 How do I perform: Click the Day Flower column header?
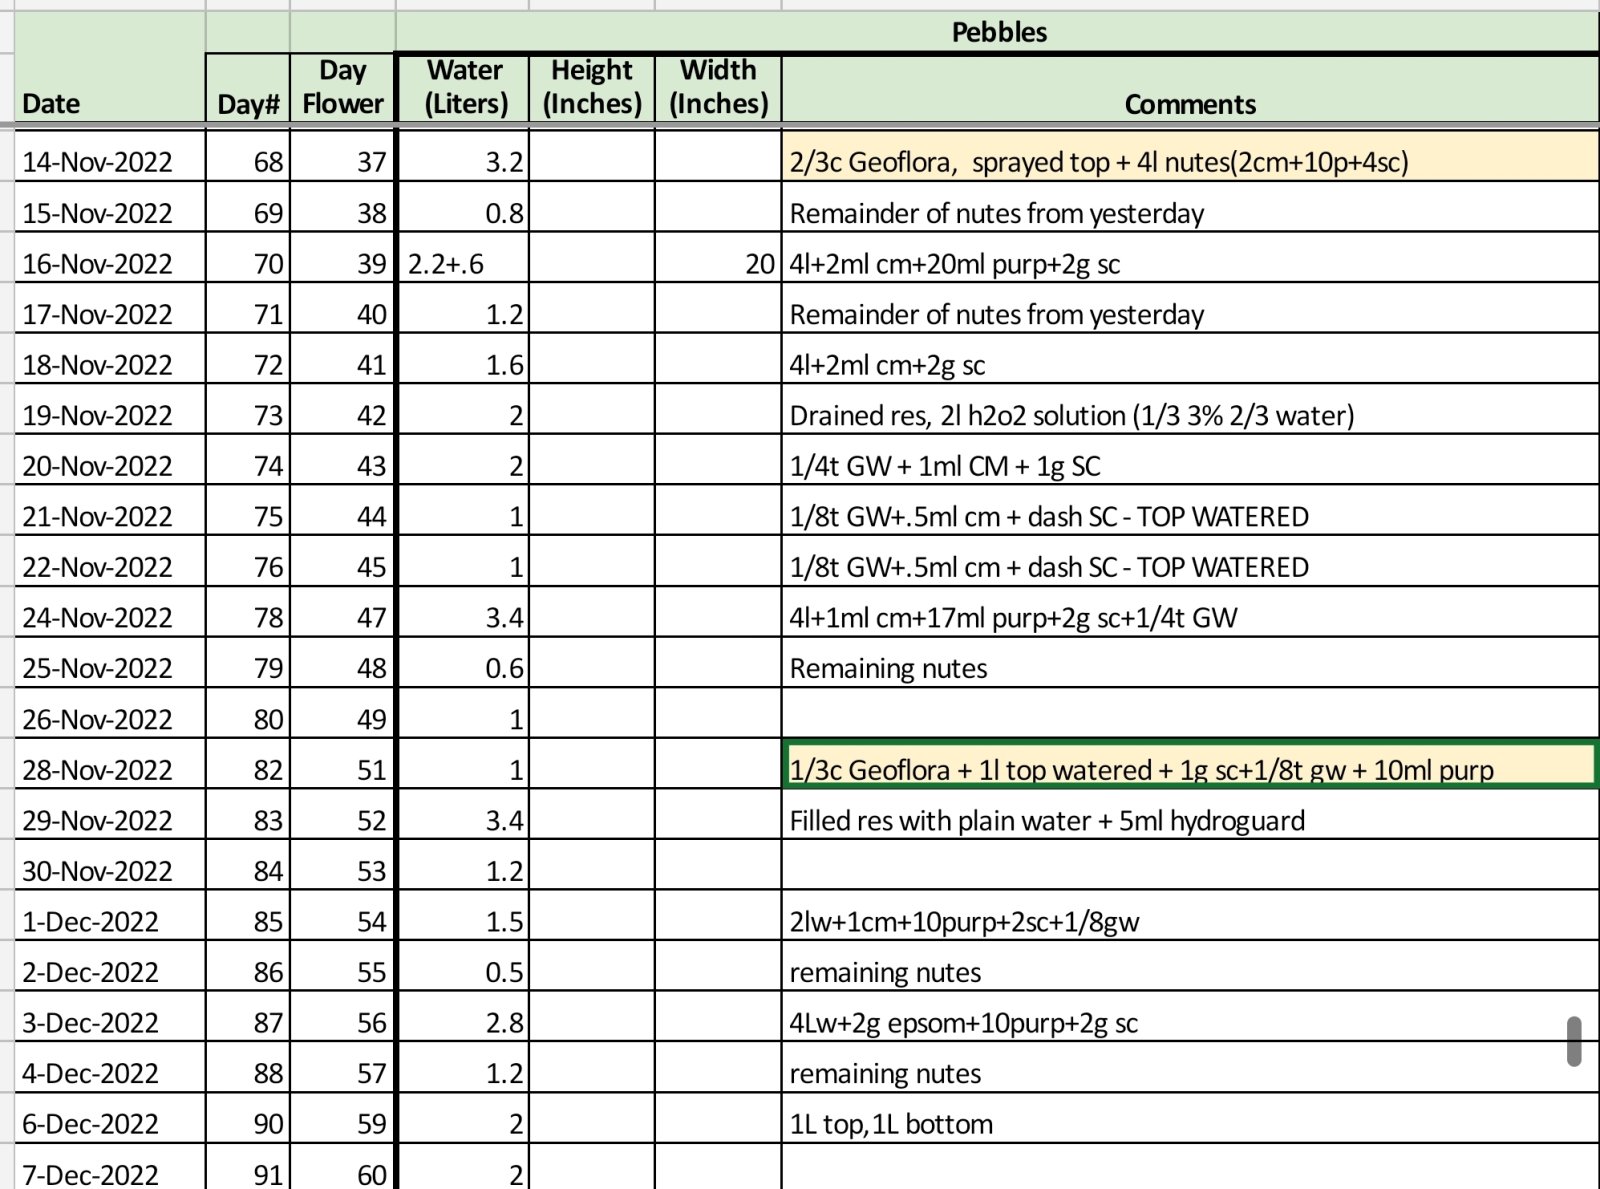click(x=343, y=88)
